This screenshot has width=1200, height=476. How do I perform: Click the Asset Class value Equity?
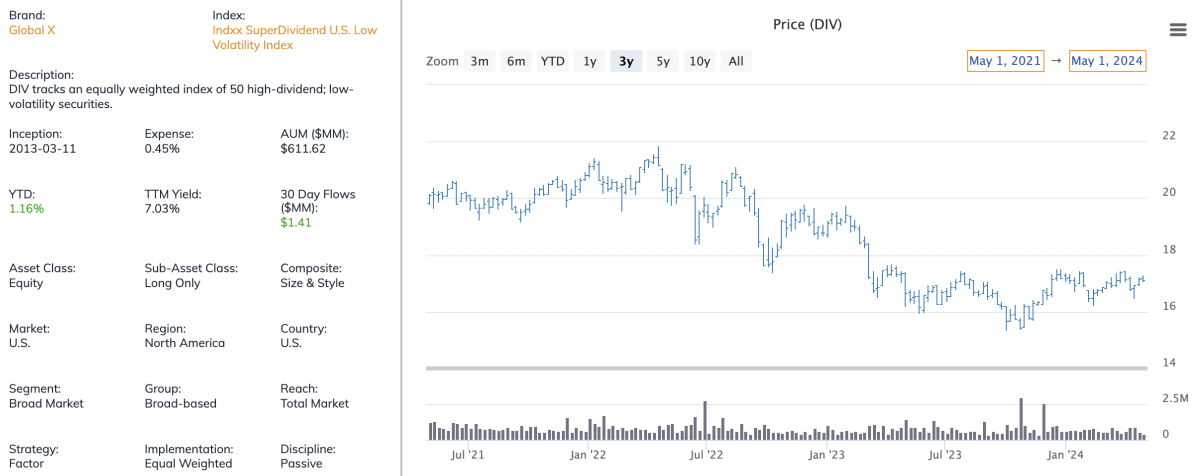tap(26, 283)
